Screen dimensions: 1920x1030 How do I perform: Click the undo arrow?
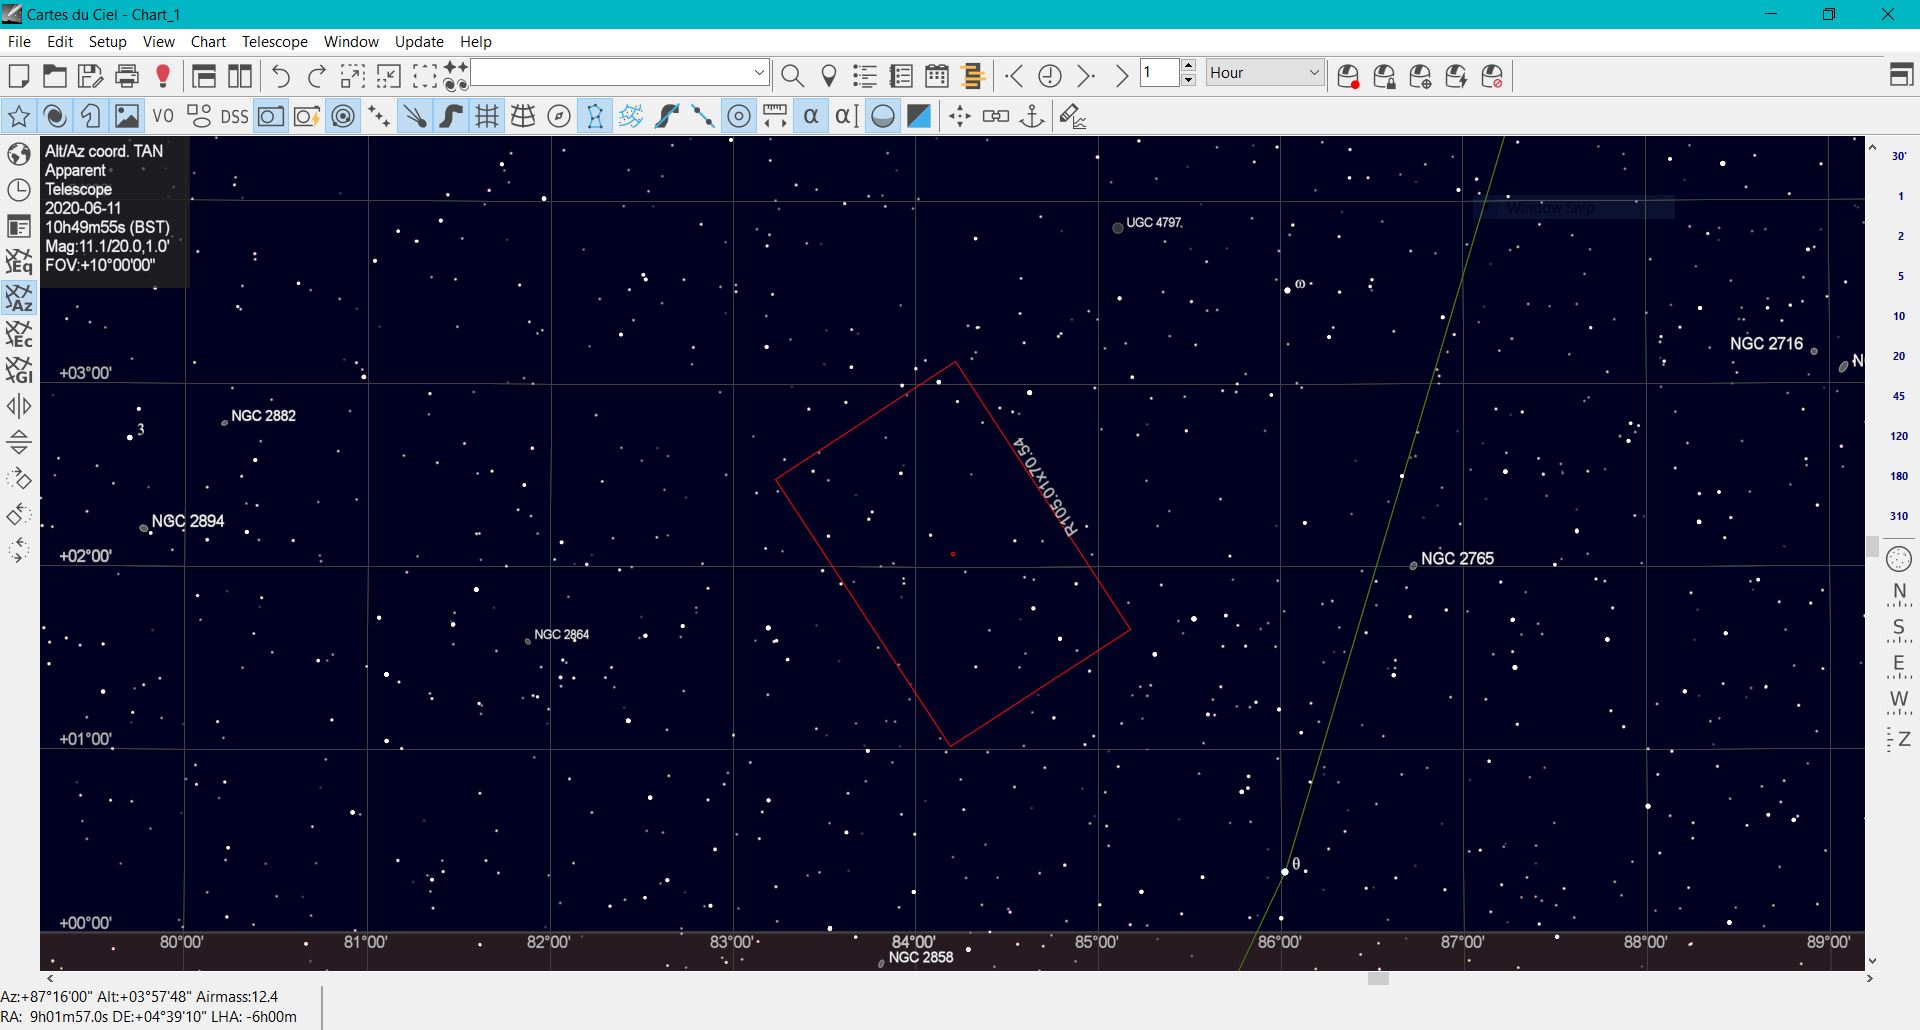tap(281, 76)
